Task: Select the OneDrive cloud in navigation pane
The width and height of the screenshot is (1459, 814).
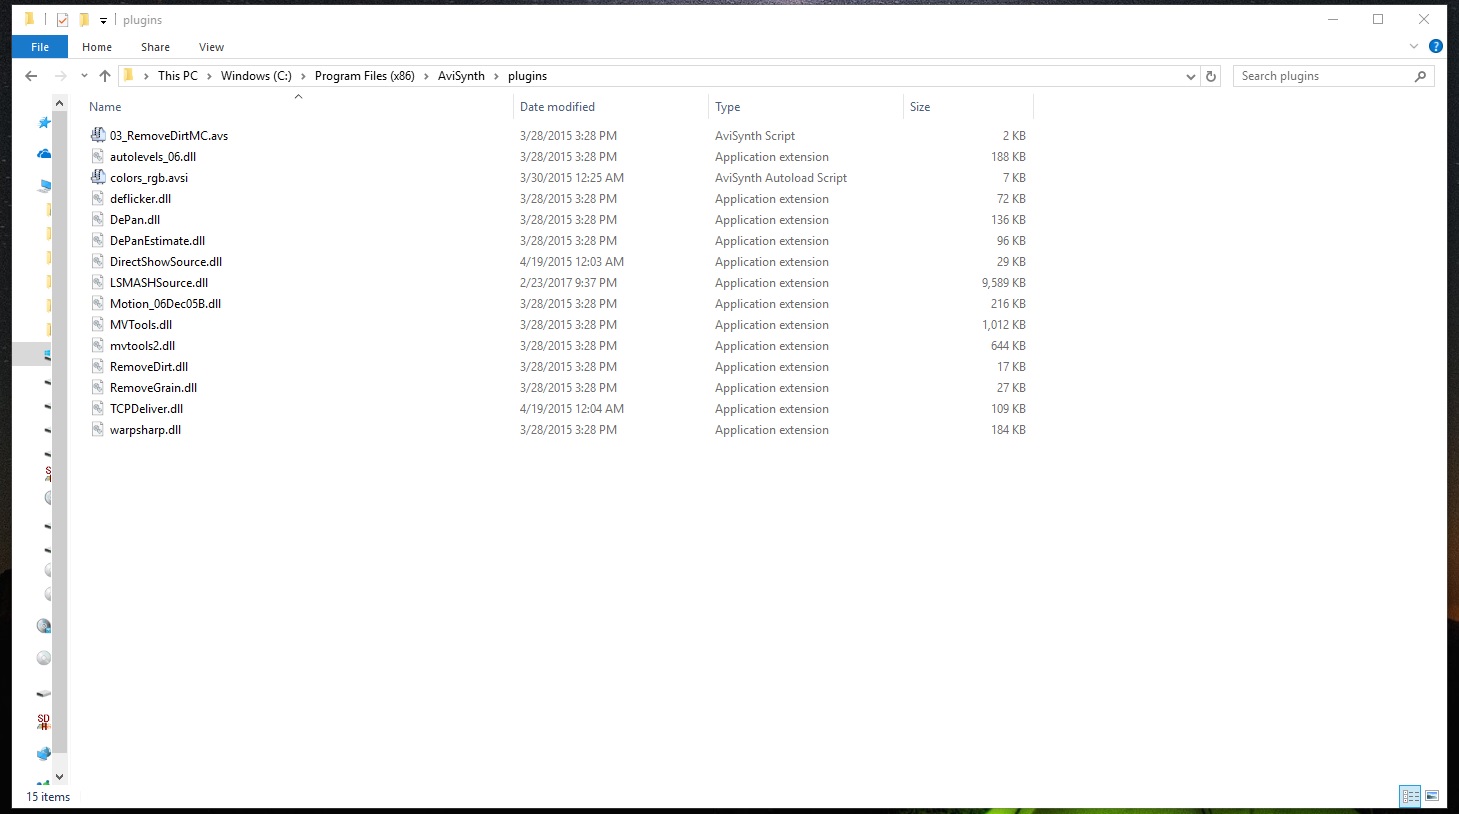Action: point(44,154)
